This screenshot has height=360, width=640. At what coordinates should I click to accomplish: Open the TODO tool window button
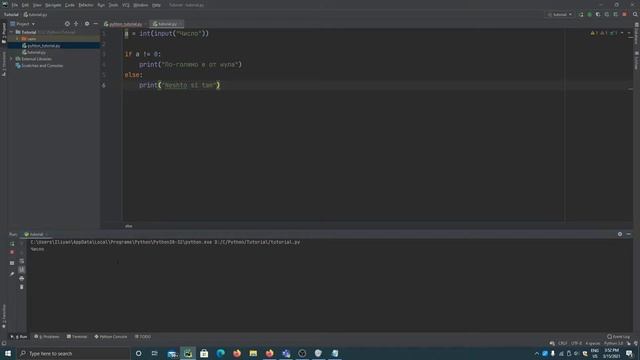click(x=143, y=337)
